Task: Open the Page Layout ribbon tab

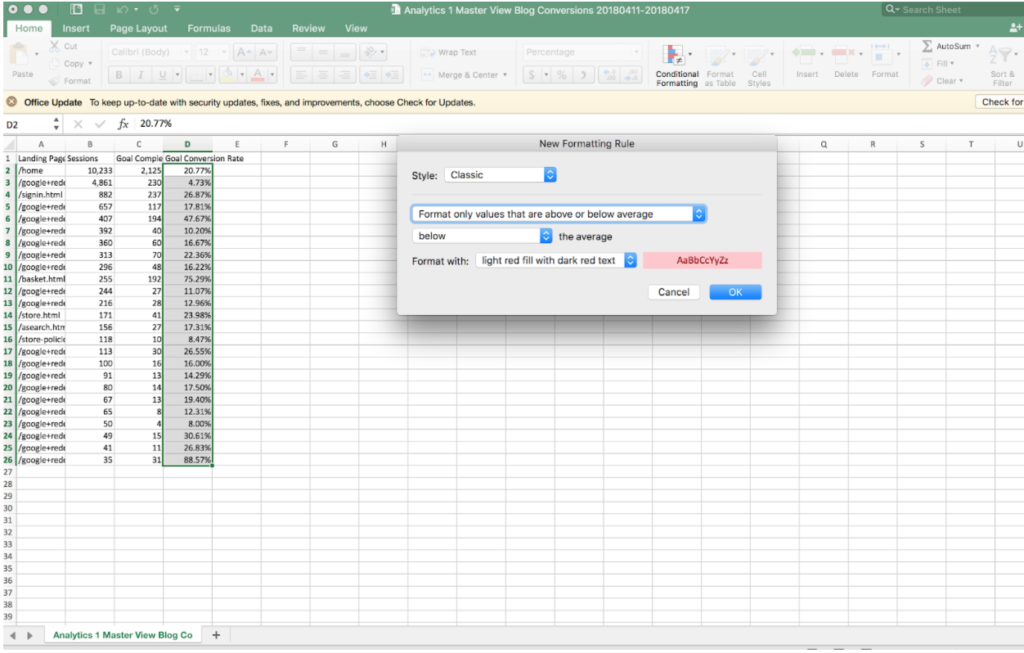Action: pos(138,29)
